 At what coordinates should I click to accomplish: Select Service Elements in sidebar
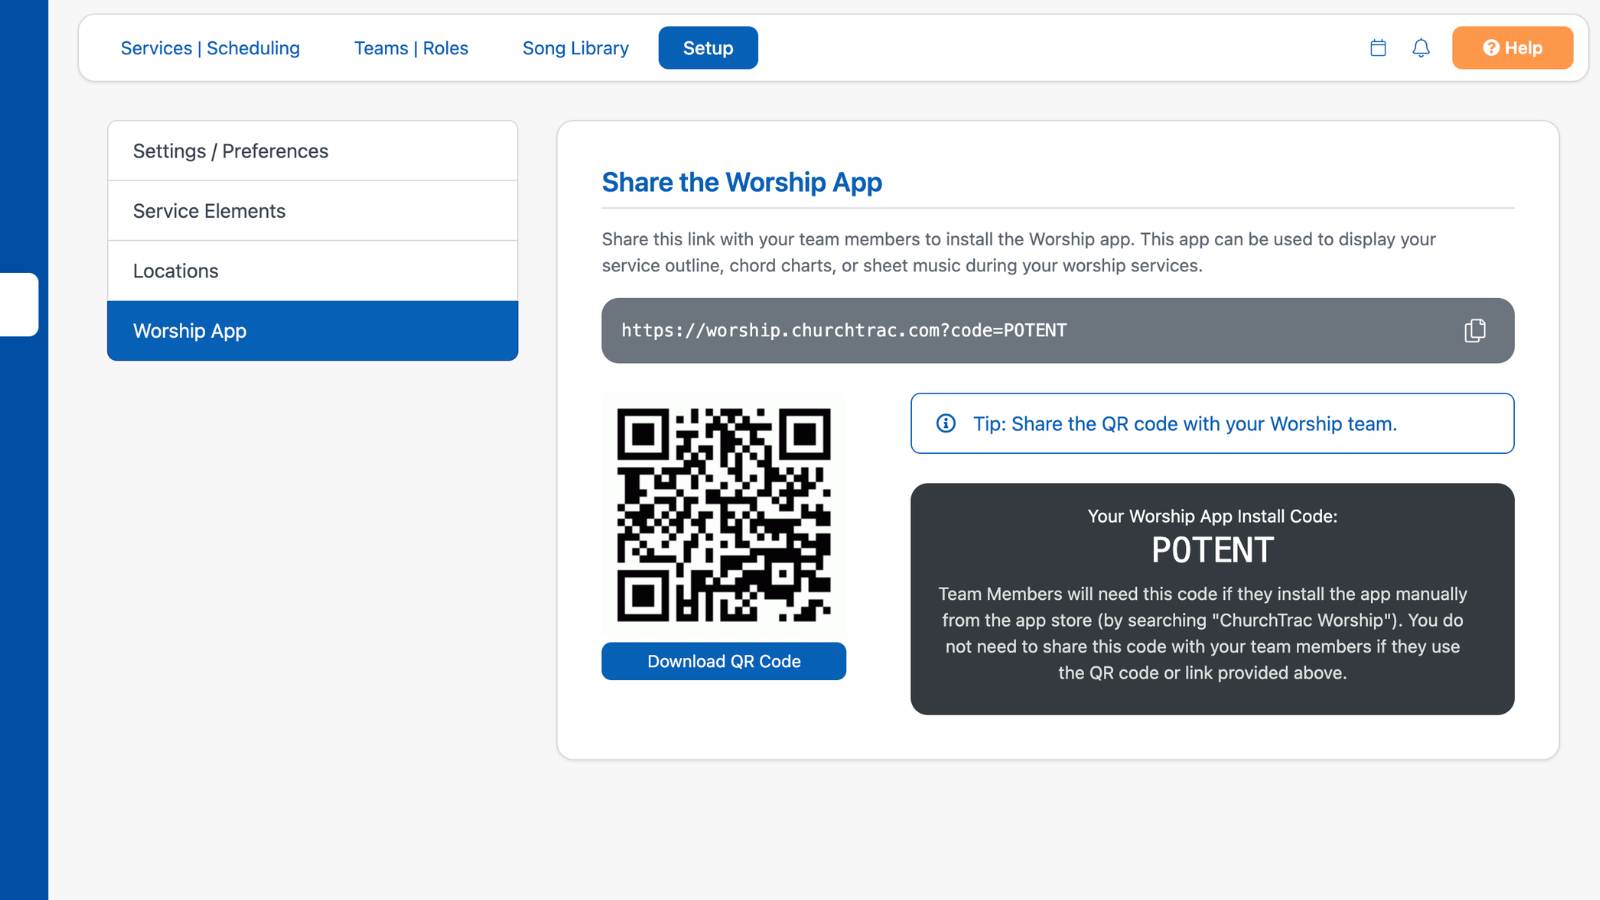pyautogui.click(x=313, y=211)
